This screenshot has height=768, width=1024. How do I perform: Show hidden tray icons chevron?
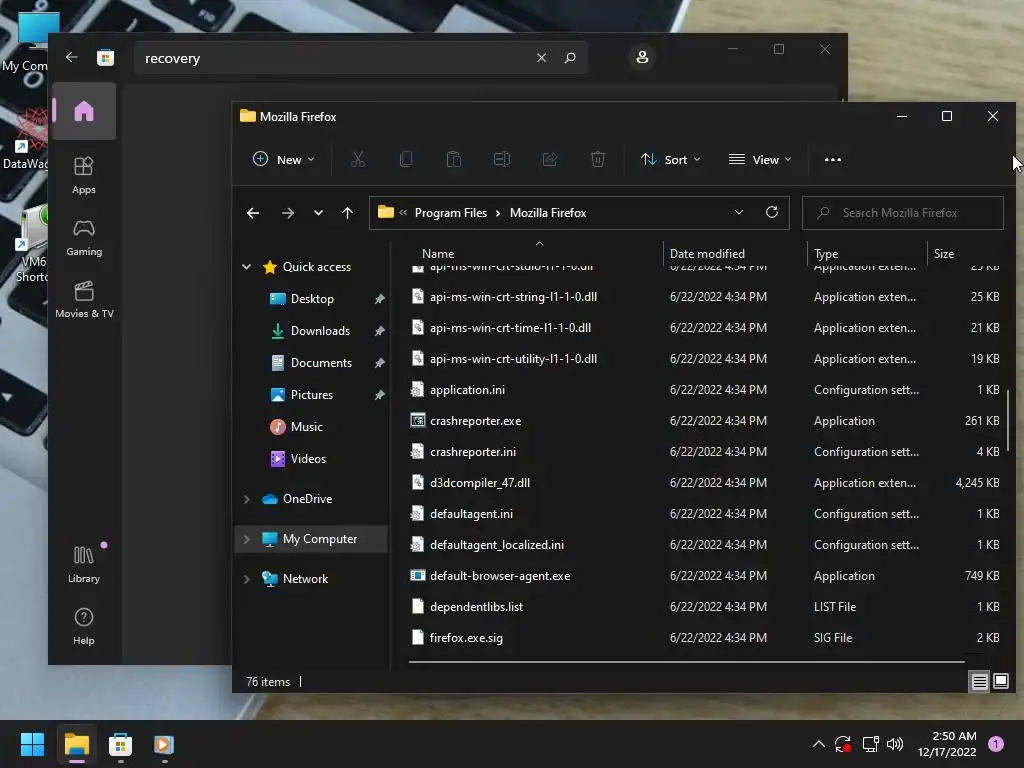point(818,744)
